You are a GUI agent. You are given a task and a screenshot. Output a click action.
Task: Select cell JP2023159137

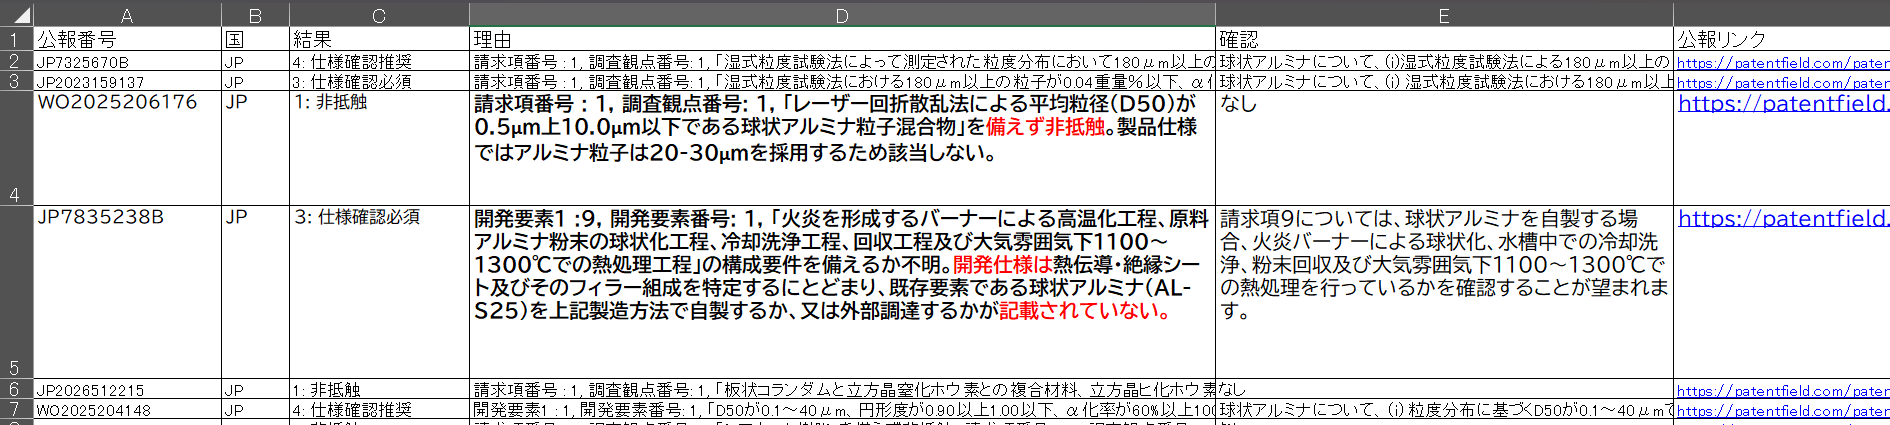point(128,81)
